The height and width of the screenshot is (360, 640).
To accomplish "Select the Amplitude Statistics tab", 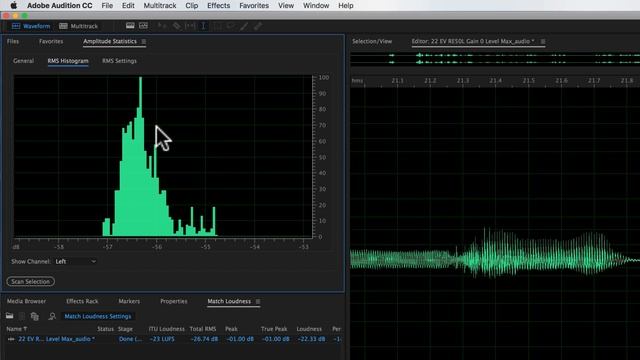I will pos(110,41).
